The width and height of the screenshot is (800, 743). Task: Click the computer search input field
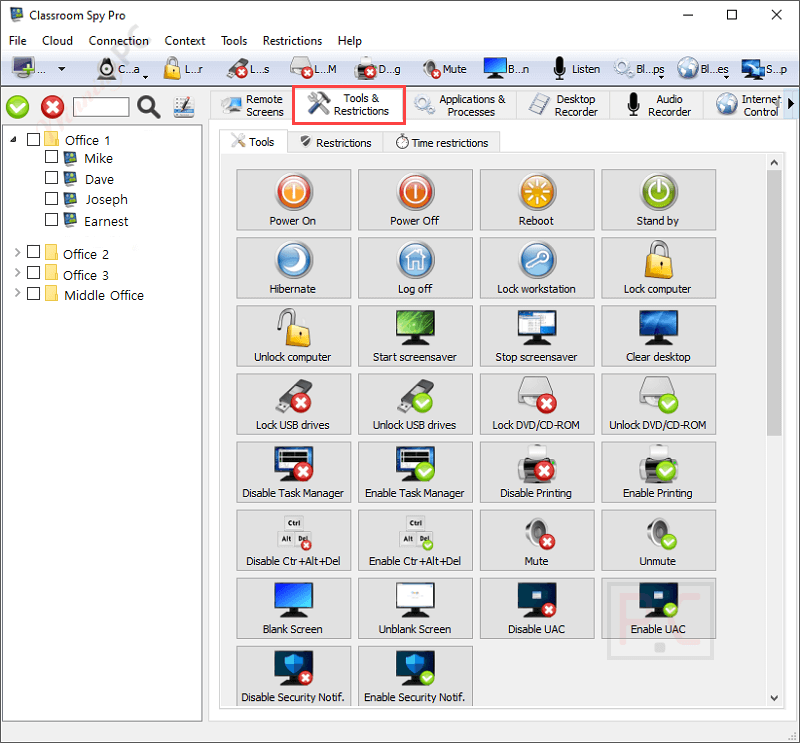point(101,107)
